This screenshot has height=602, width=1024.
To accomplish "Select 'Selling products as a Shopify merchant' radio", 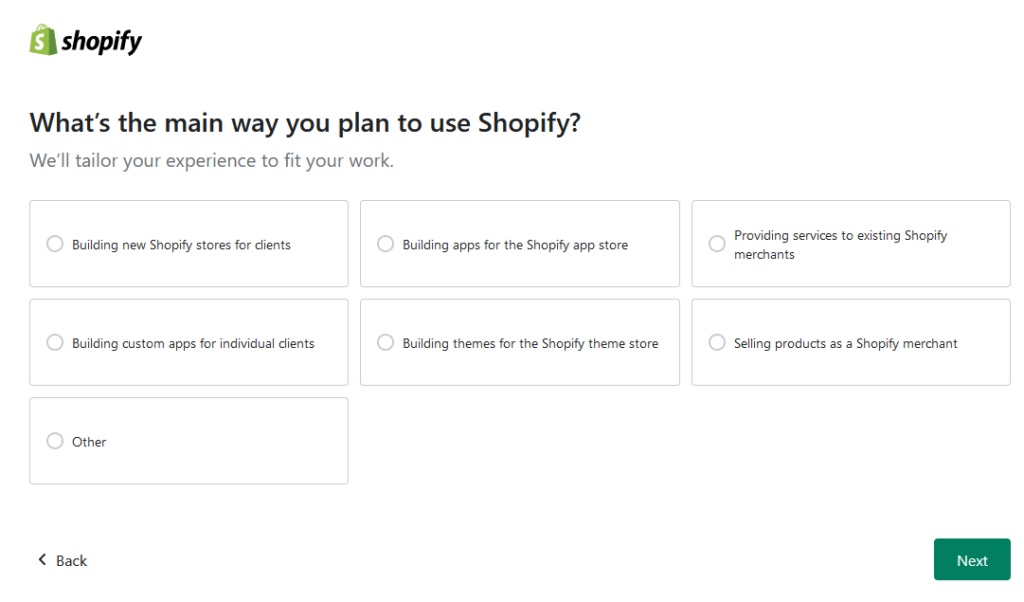I will pyautogui.click(x=717, y=343).
